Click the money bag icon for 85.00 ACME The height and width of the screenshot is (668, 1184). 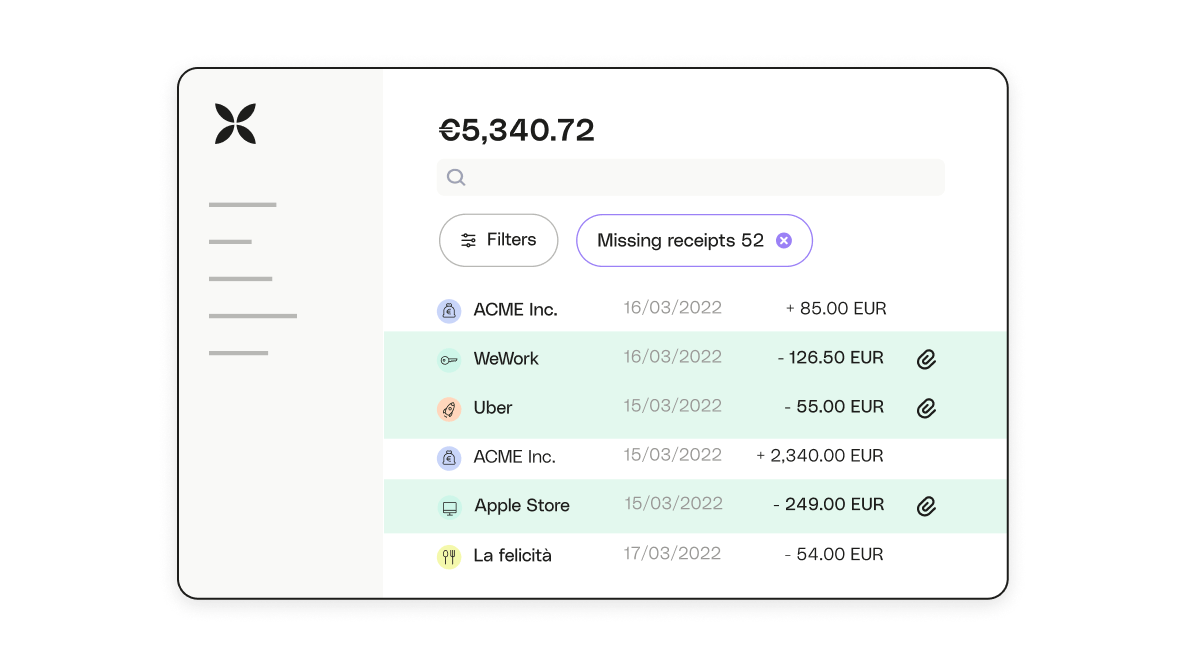[x=449, y=311]
